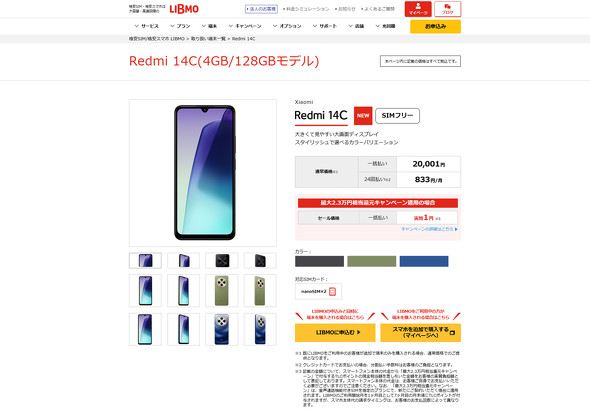Image resolution: width=590 pixels, height=413 pixels.
Task: View the blue phone back thumbnail
Action: coord(222,329)
